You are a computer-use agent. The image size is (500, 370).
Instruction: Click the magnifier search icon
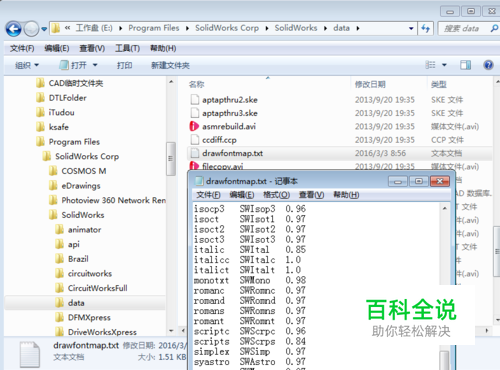[494, 29]
